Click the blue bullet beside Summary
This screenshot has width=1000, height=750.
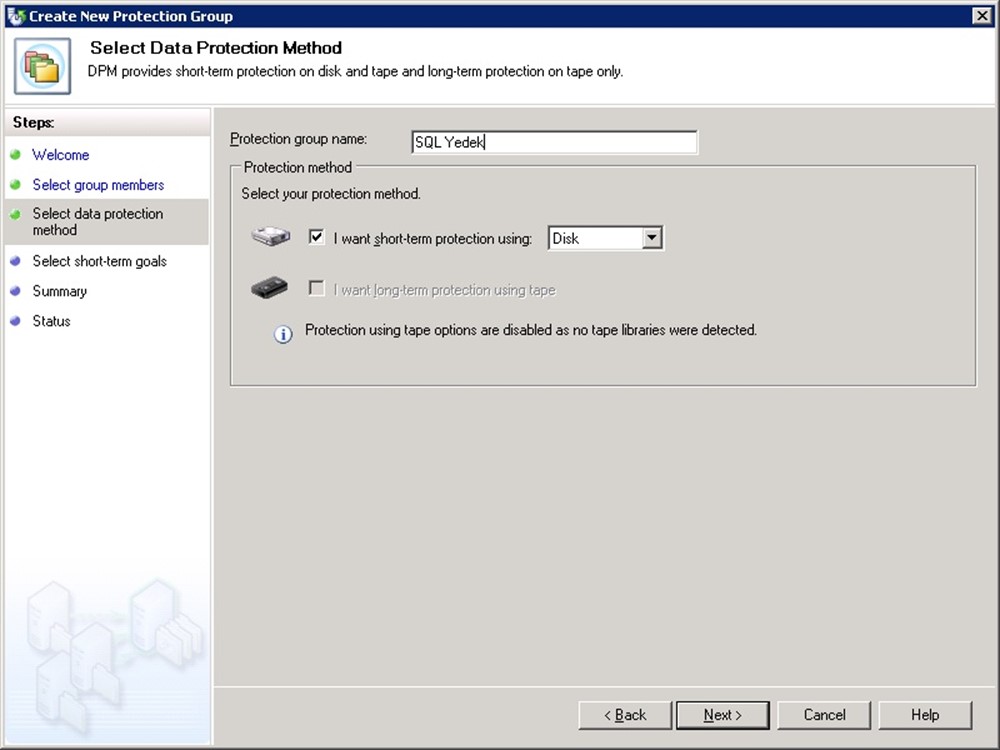15,291
